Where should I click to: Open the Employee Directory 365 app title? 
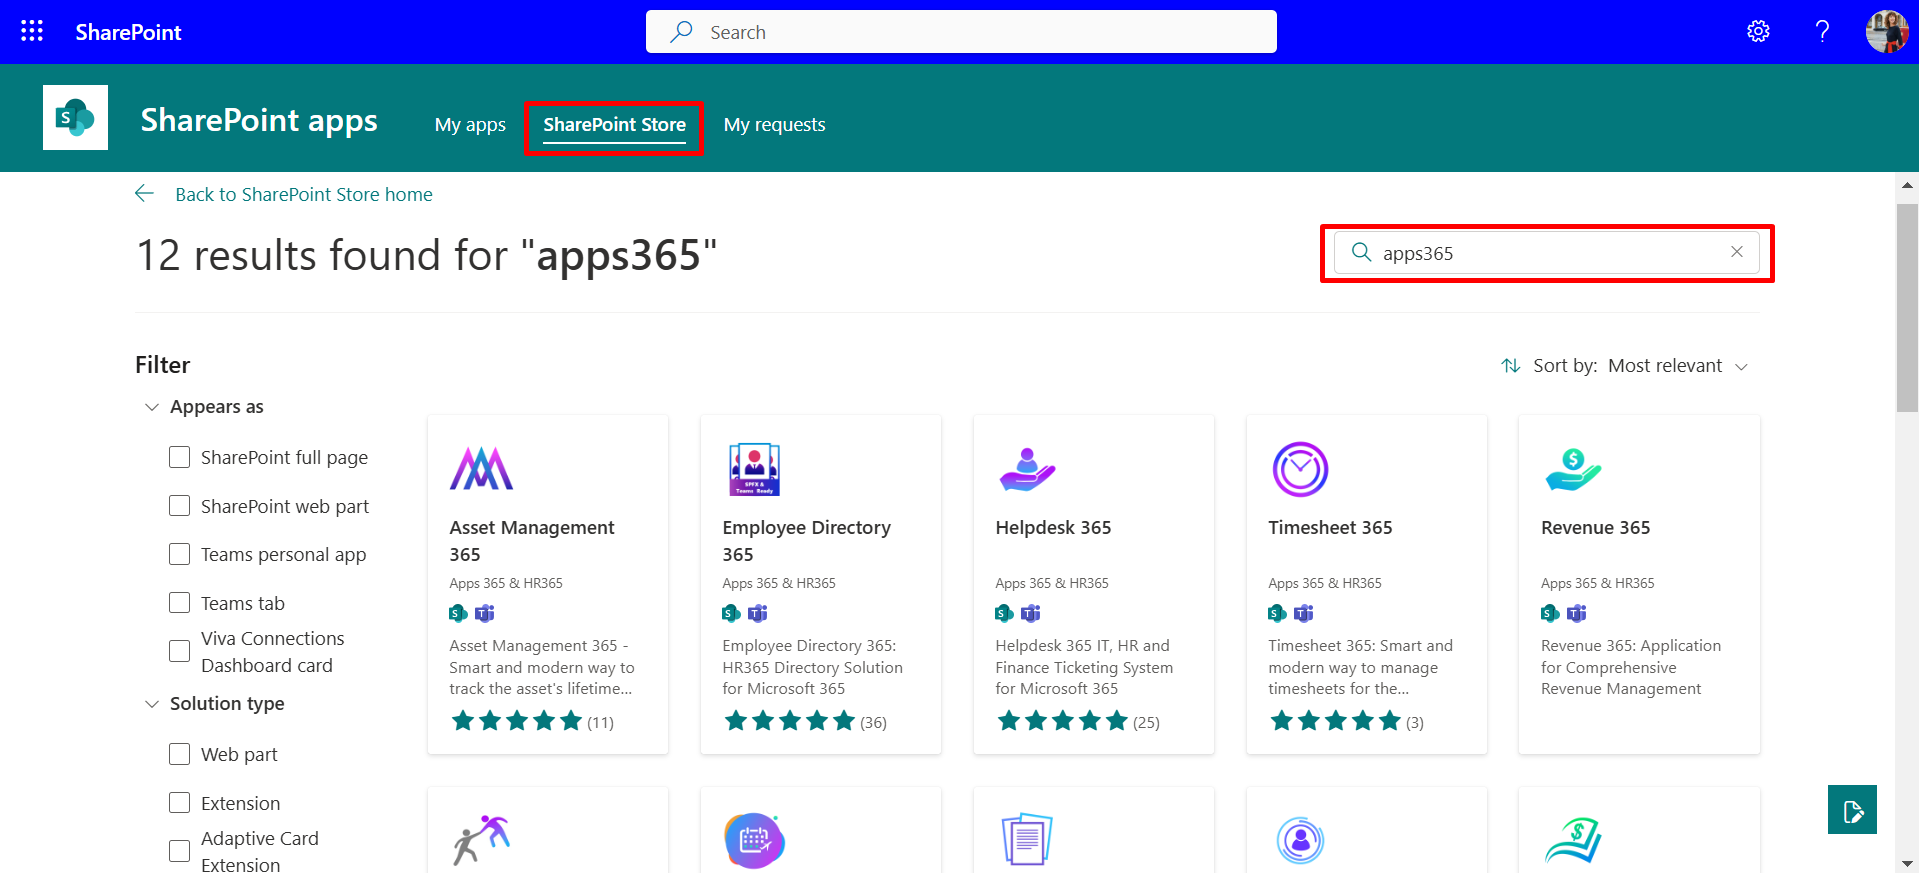tap(806, 540)
